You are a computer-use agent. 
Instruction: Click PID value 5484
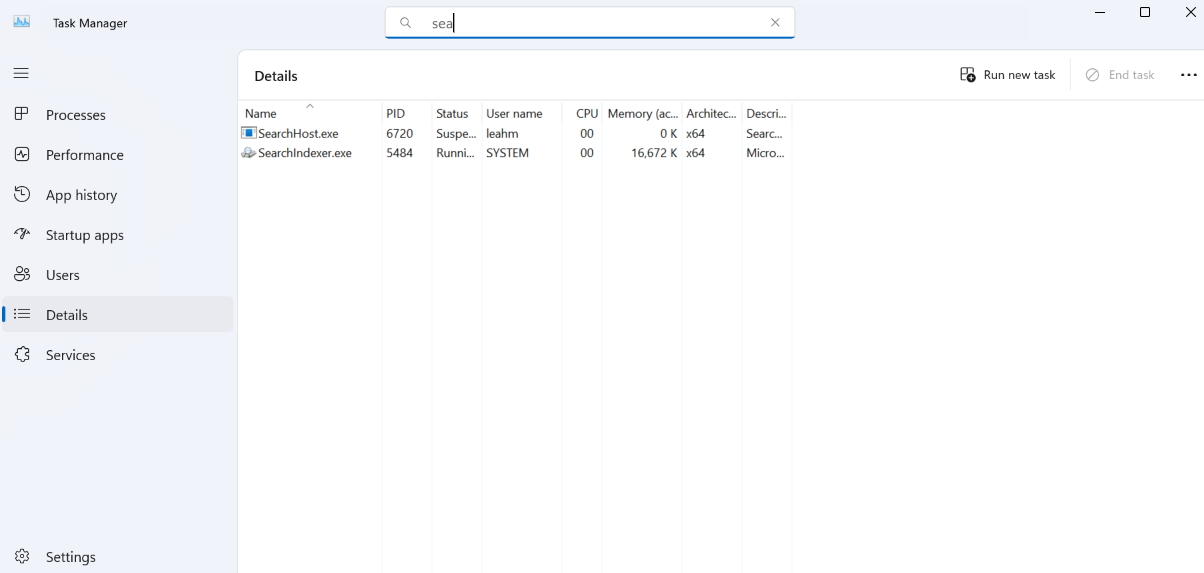tap(399, 153)
